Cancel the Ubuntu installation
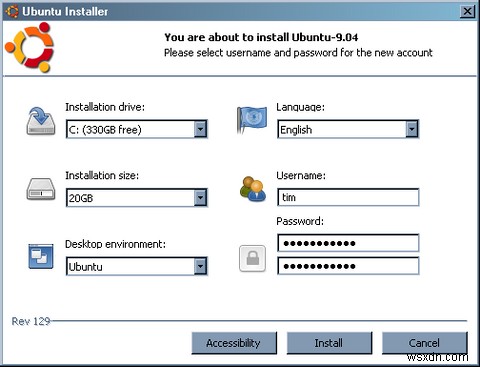Viewport: 480px width, 367px height. (x=425, y=343)
